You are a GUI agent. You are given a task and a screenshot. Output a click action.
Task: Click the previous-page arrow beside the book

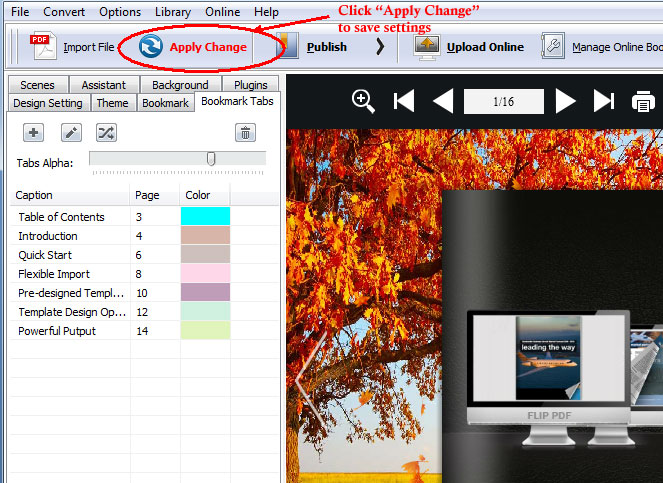[x=310, y=379]
